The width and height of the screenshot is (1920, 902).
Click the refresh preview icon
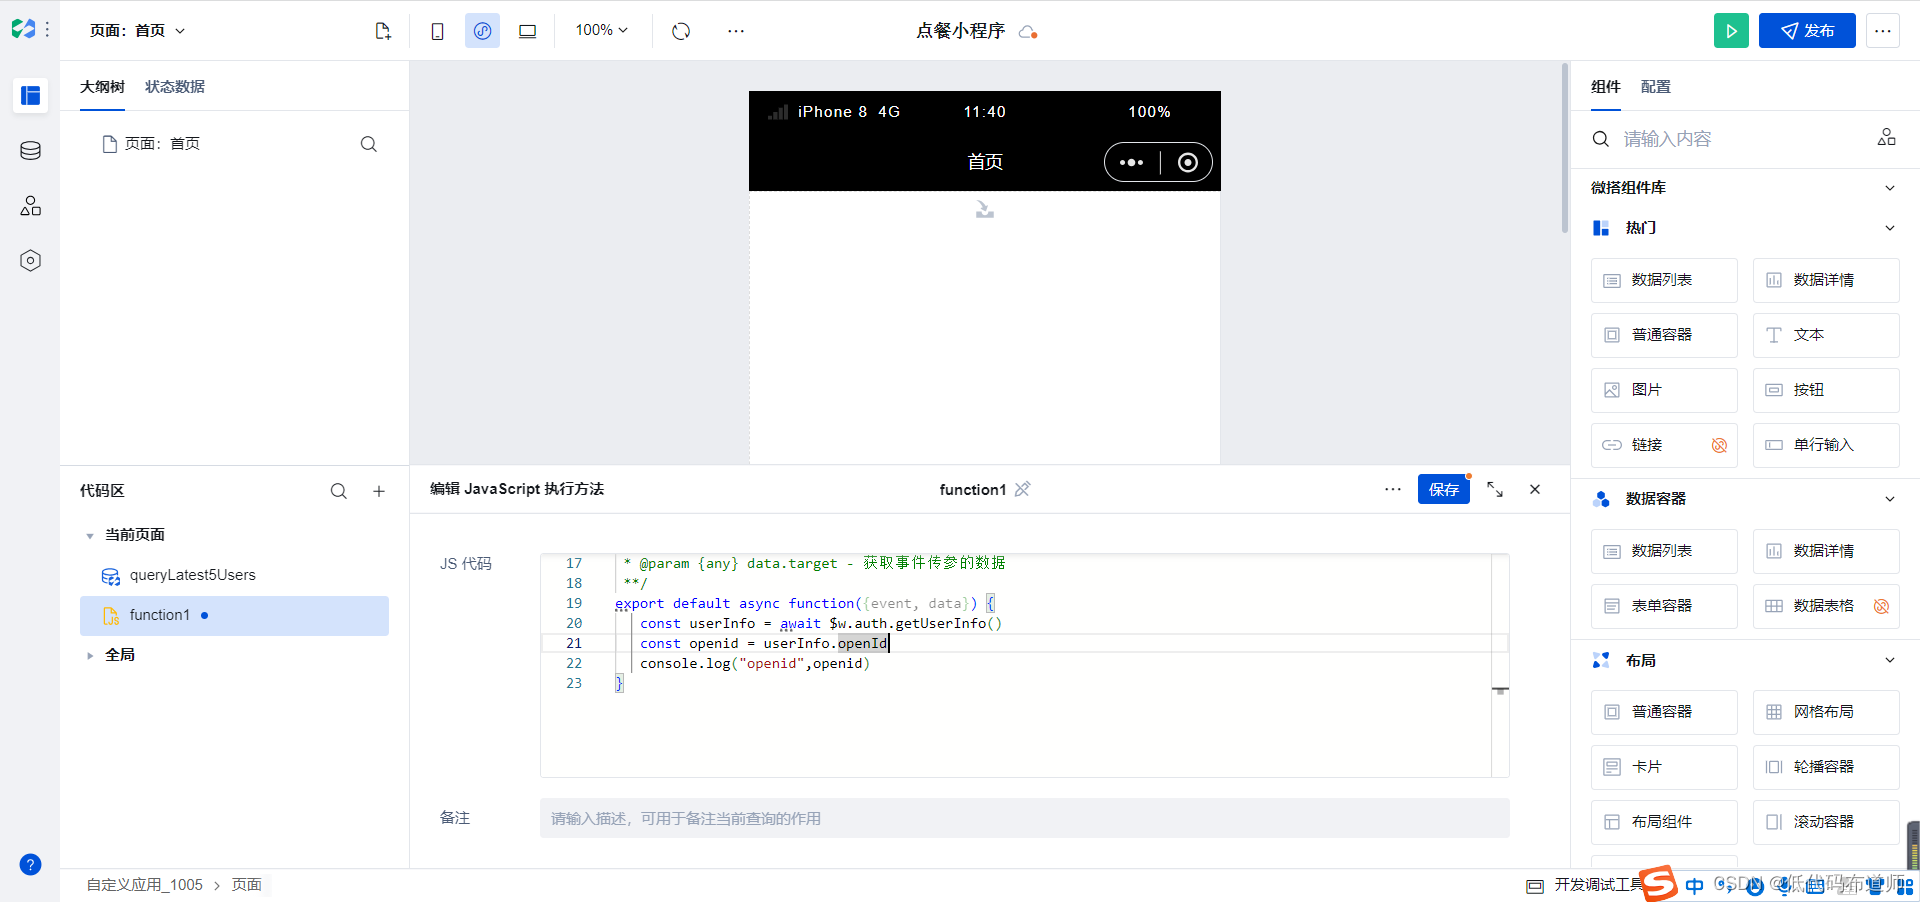tap(681, 31)
